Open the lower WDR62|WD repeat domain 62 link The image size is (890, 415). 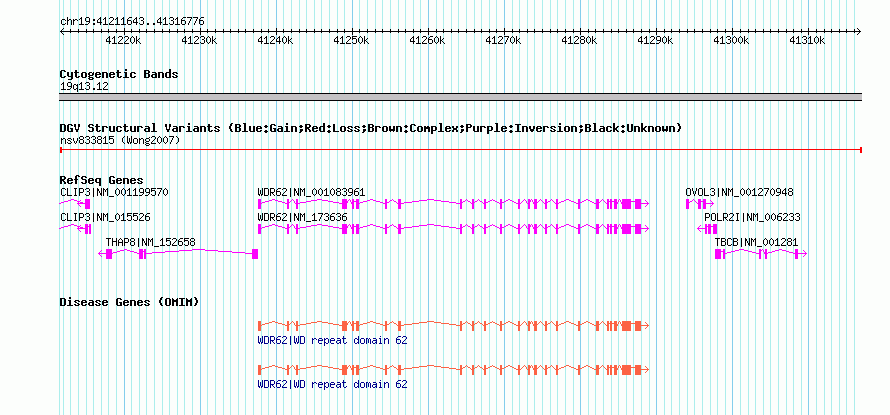333,384
